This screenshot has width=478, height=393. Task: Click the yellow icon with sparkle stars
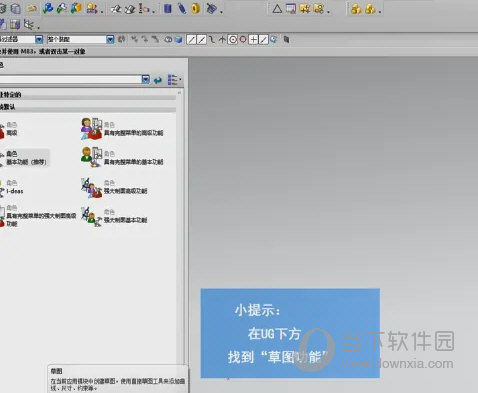click(305, 8)
